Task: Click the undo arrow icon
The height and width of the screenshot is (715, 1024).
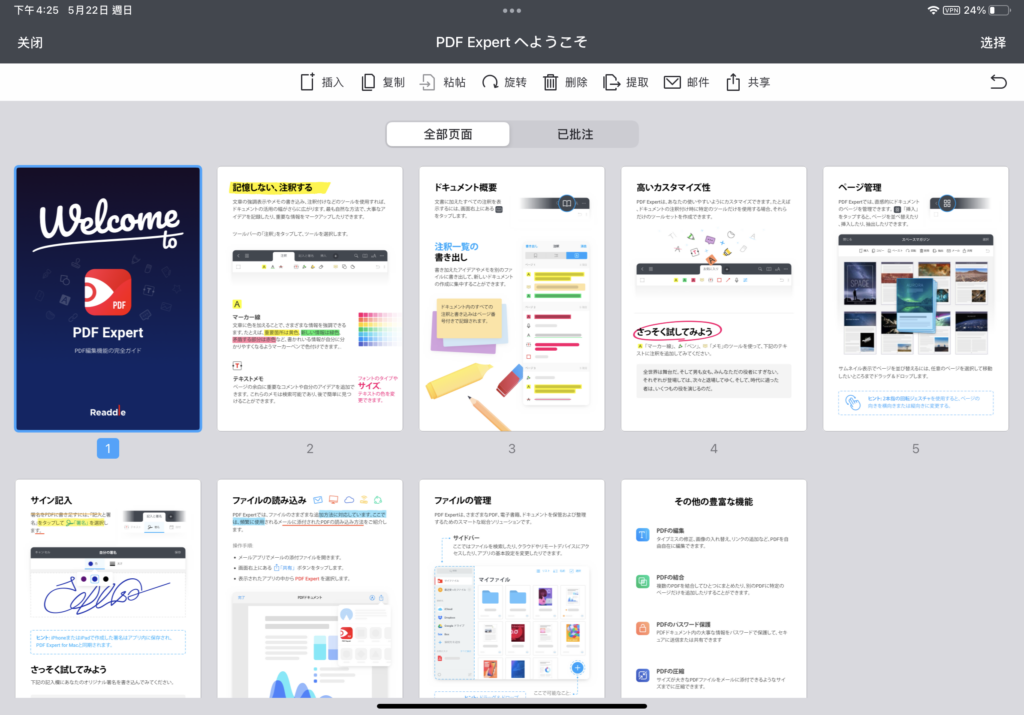Action: 998,82
